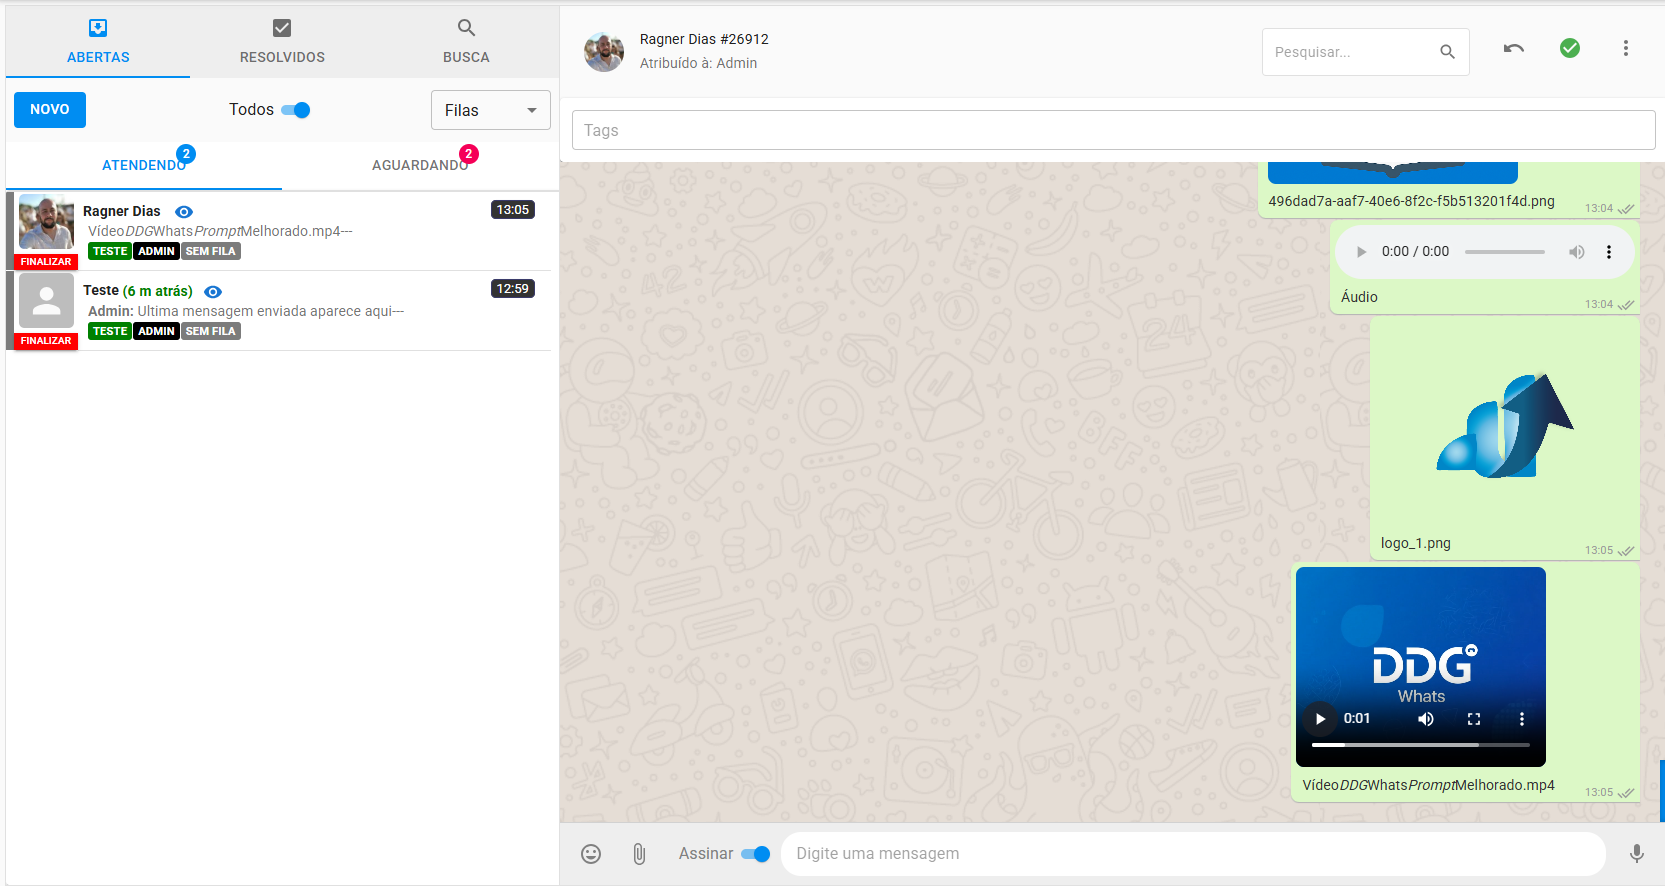Viewport: 1665px width, 886px height.
Task: Switch to the Resolvidos tab
Action: (x=282, y=42)
